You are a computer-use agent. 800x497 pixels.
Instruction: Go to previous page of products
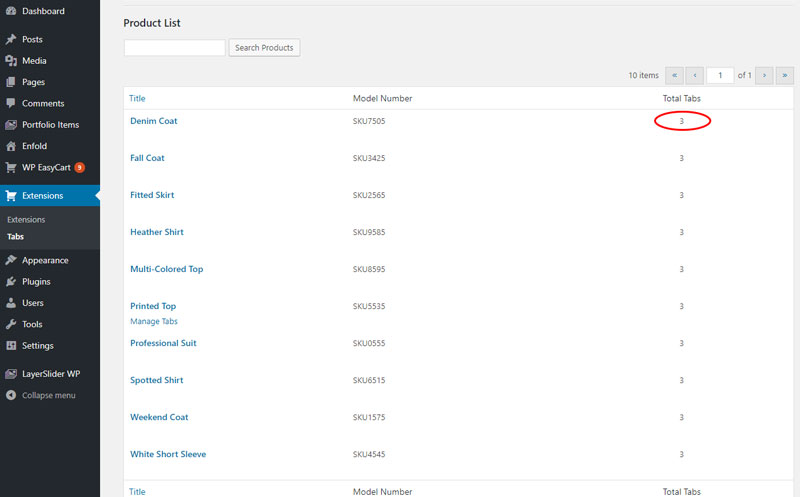coord(694,76)
